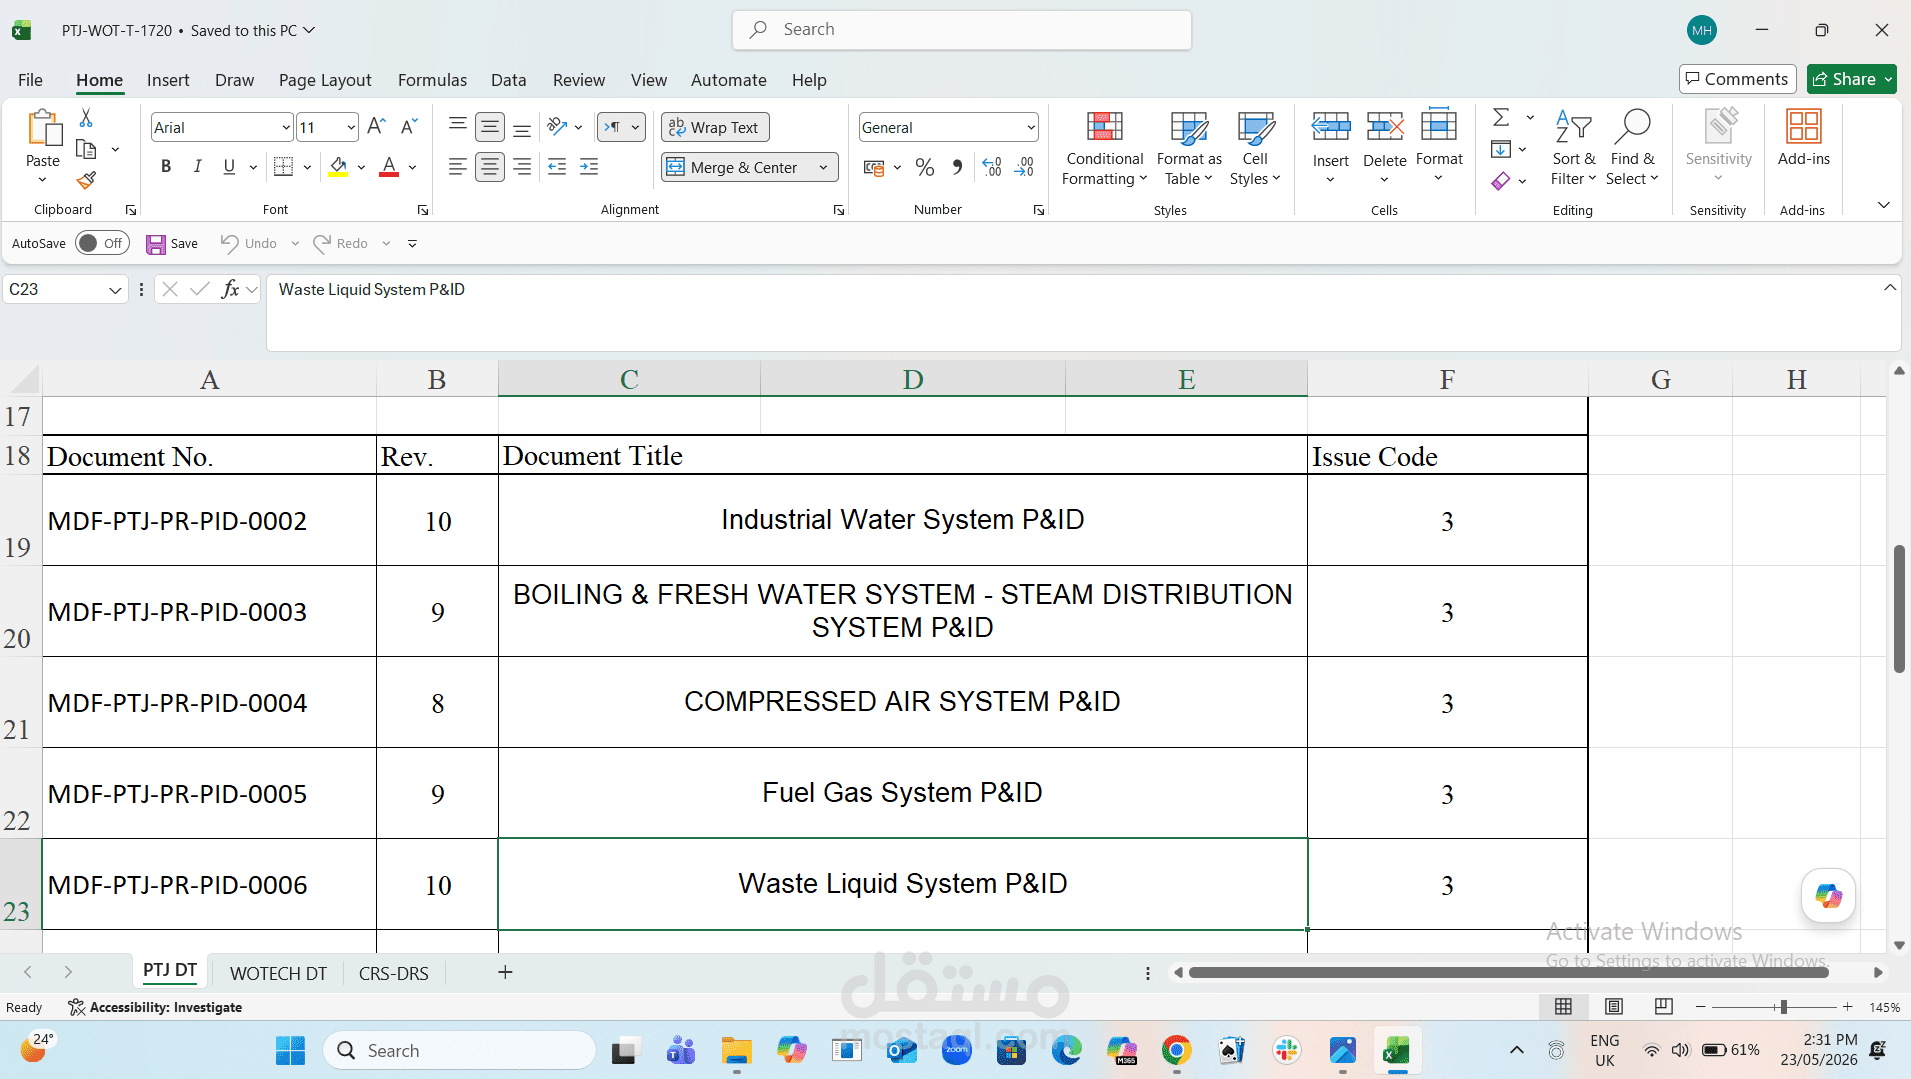Viewport: 1911px width, 1079px height.
Task: Activate the Format Painter brush
Action: pos(86,180)
